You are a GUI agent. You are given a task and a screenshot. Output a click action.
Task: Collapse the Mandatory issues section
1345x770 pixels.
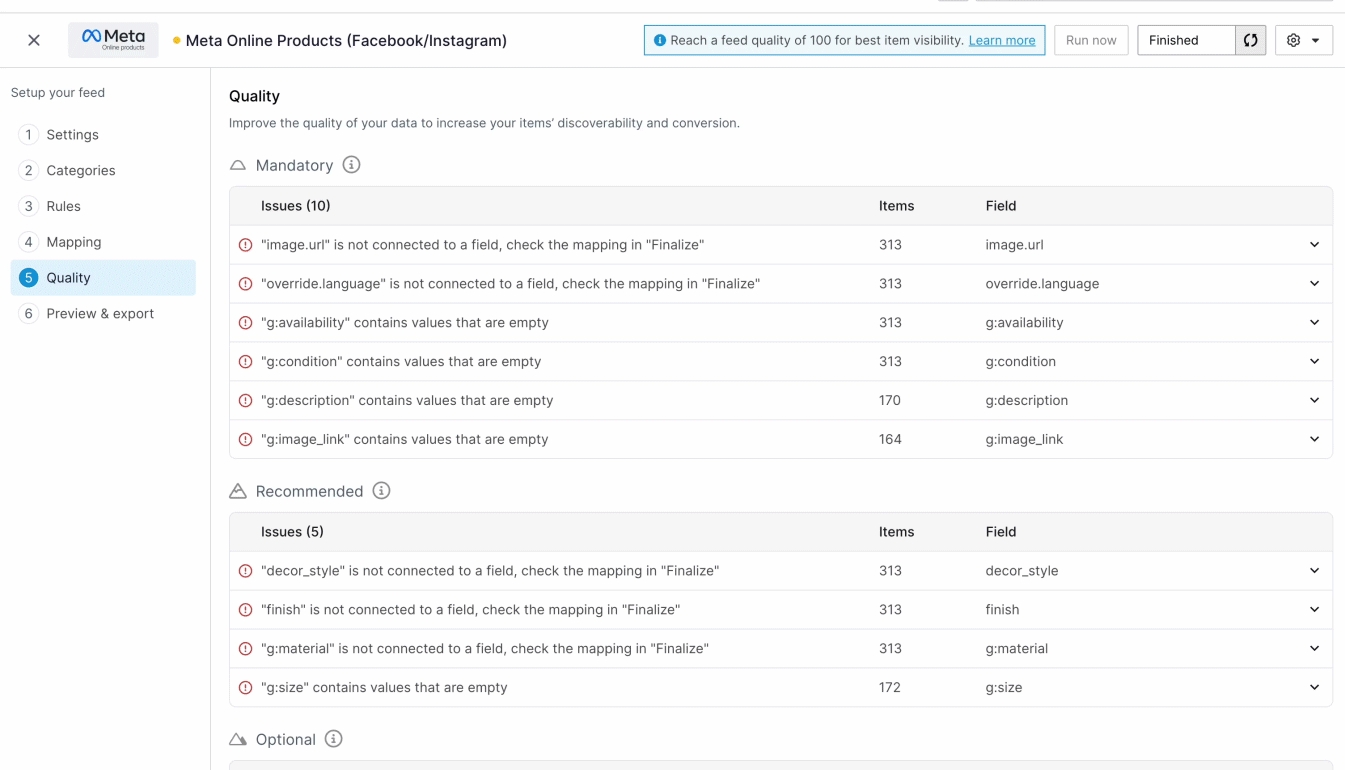point(237,164)
